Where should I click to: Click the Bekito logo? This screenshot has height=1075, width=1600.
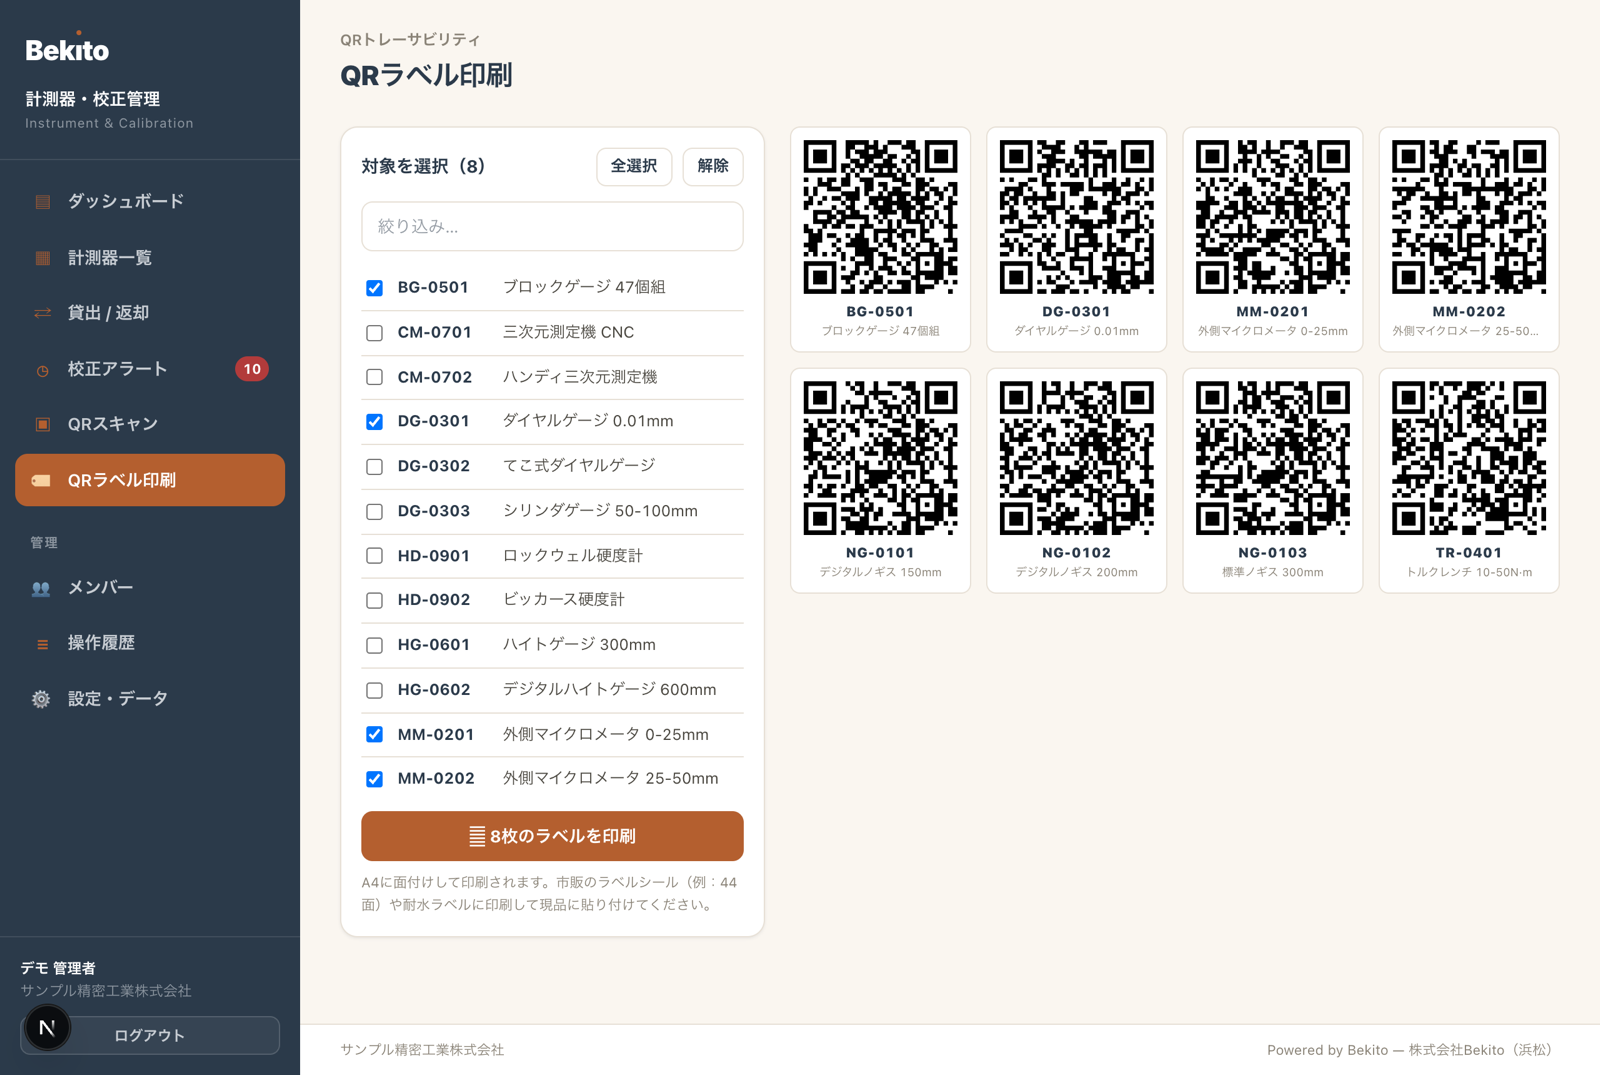tap(67, 48)
